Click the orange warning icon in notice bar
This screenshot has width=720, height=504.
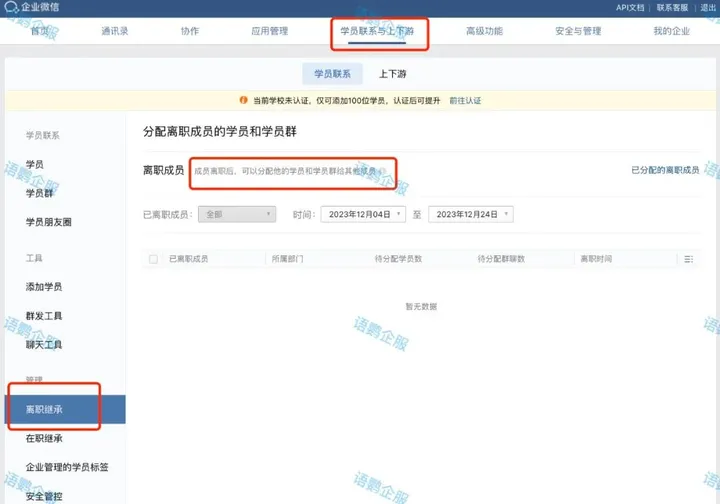pos(243,101)
